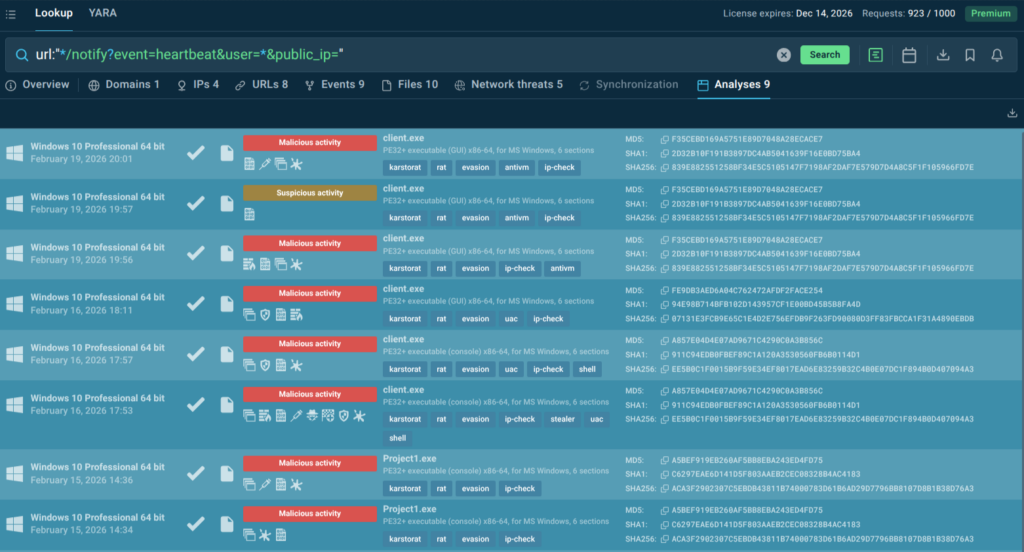Screen dimensions: 1024x552
Task: Click the Premium license badge
Action: (x=989, y=13)
